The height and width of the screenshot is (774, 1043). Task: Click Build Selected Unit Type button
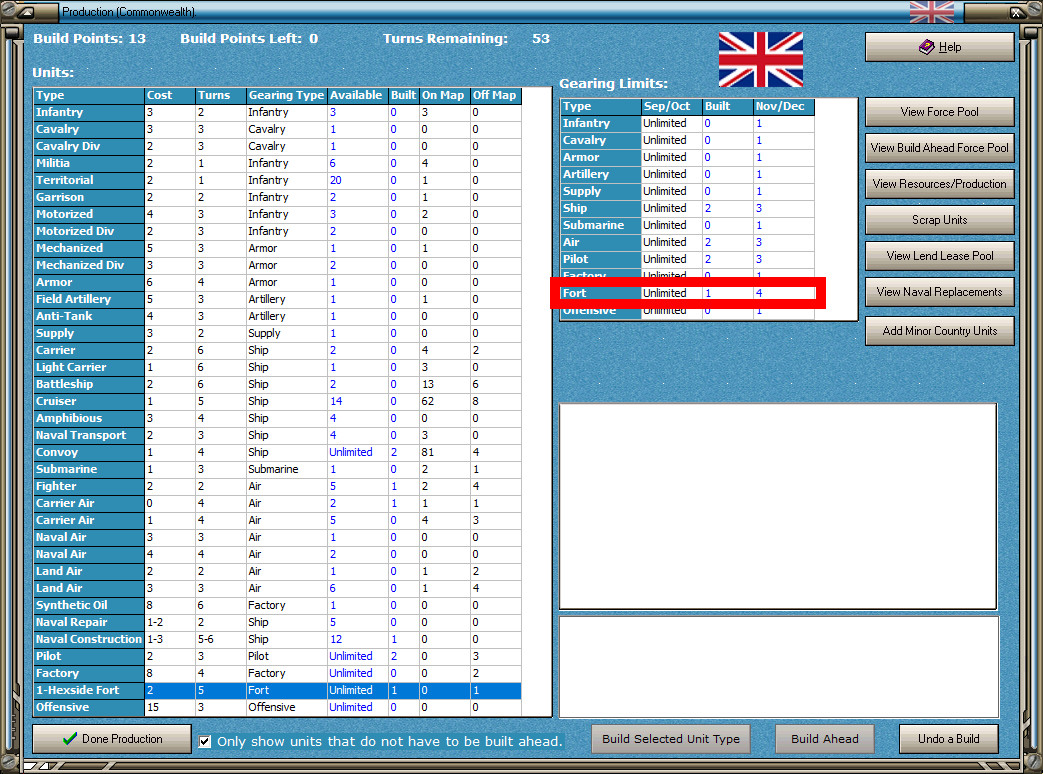(x=670, y=739)
